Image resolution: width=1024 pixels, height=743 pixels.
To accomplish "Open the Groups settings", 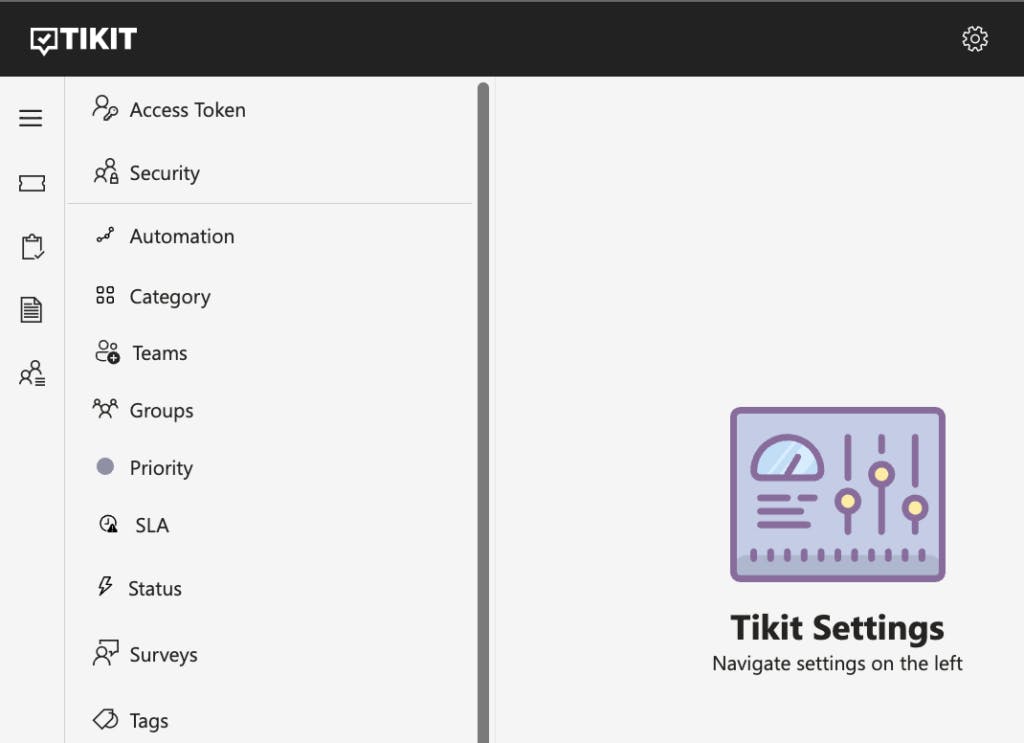I will tap(161, 410).
